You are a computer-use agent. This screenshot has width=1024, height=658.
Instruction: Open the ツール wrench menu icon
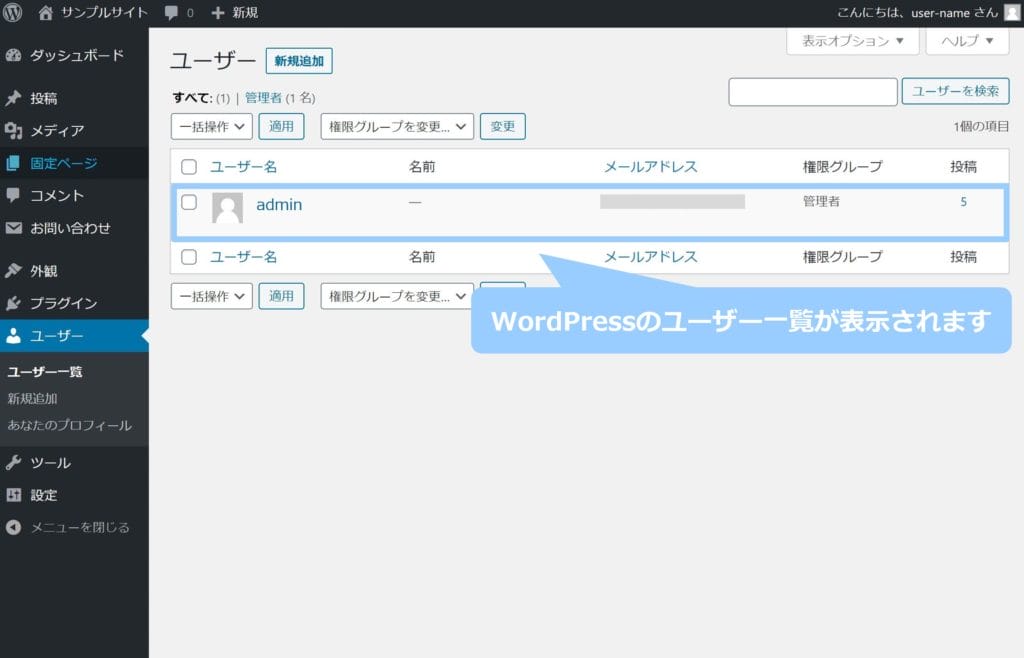tap(13, 463)
